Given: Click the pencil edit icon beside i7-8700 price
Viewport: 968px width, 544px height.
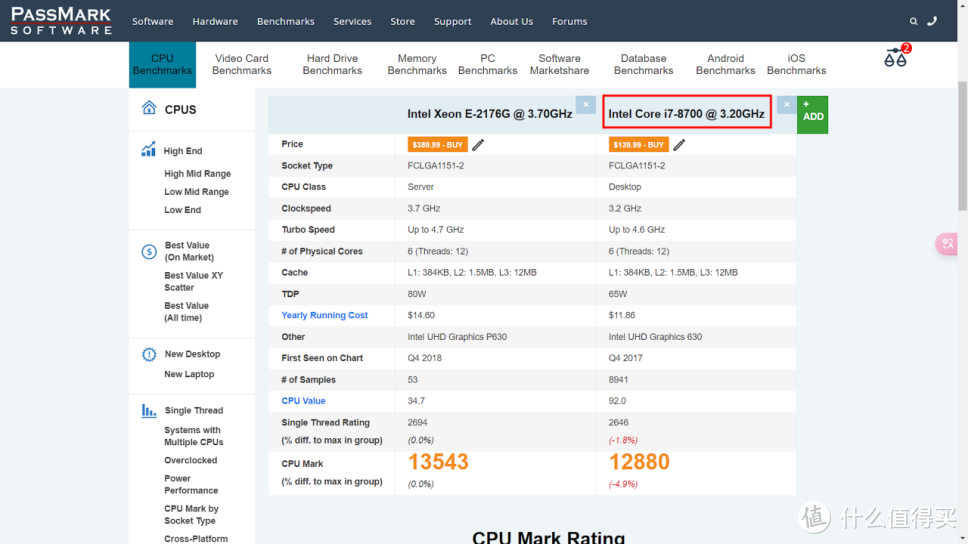Looking at the screenshot, I should click(679, 145).
